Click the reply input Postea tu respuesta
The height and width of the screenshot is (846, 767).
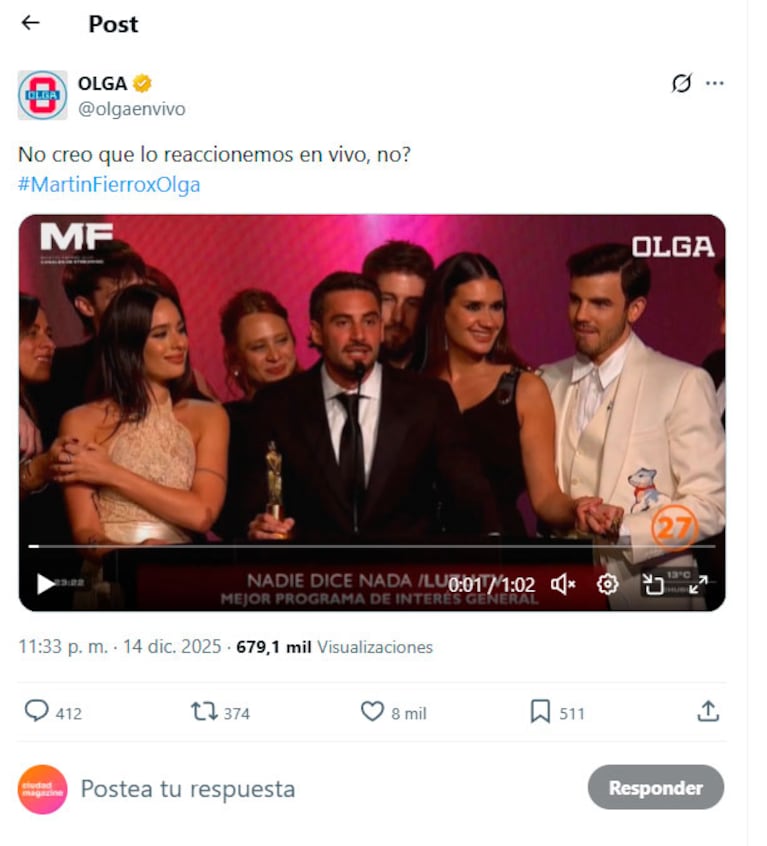pos(190,789)
